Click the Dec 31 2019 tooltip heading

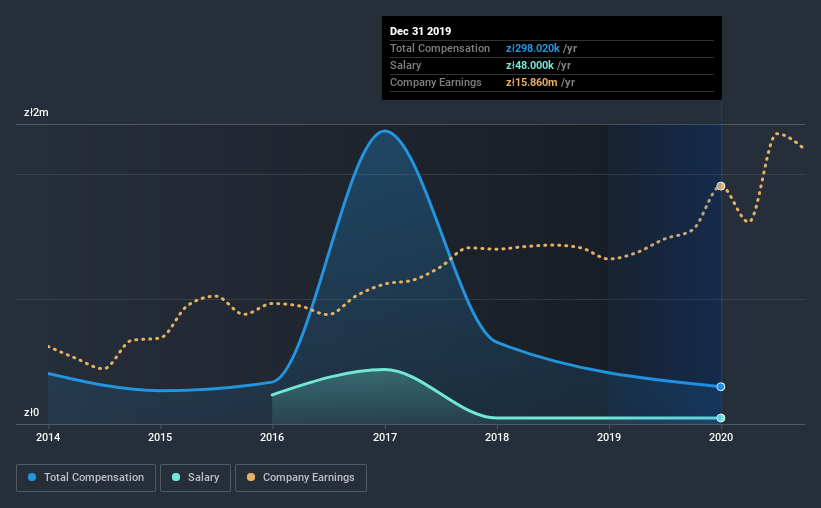click(x=420, y=31)
